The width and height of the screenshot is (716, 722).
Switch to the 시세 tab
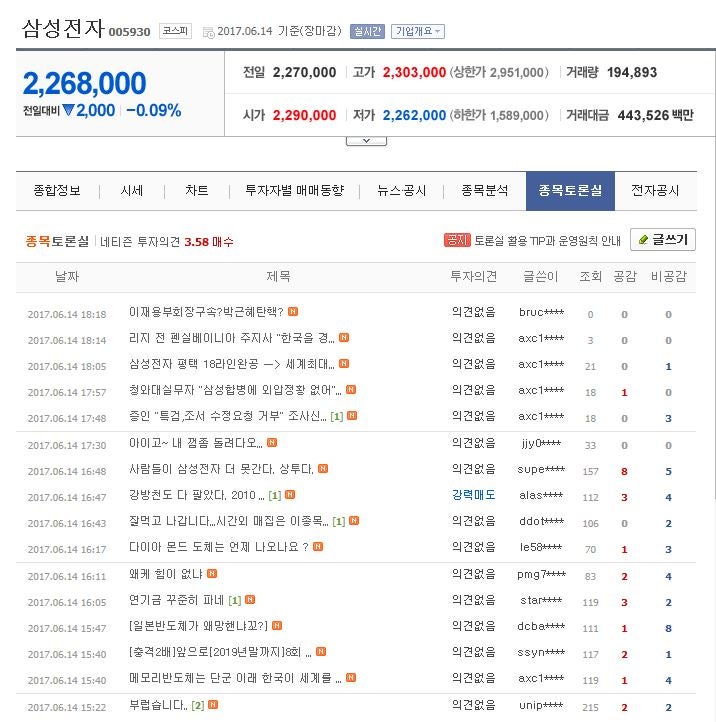pyautogui.click(x=132, y=191)
